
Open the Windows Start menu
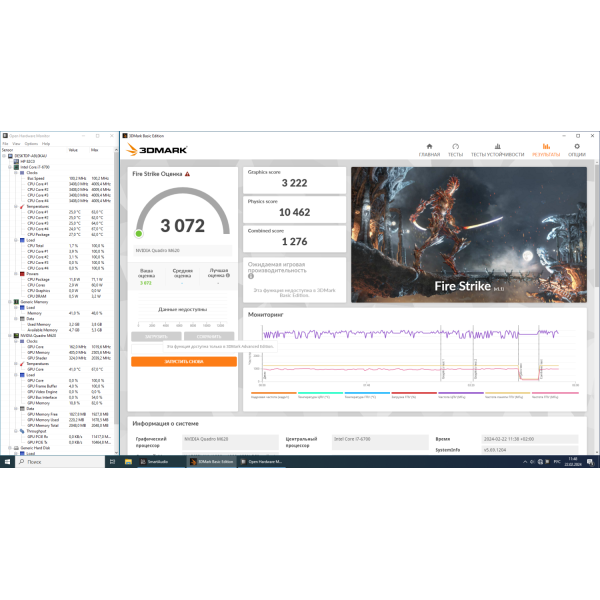pos(7,462)
